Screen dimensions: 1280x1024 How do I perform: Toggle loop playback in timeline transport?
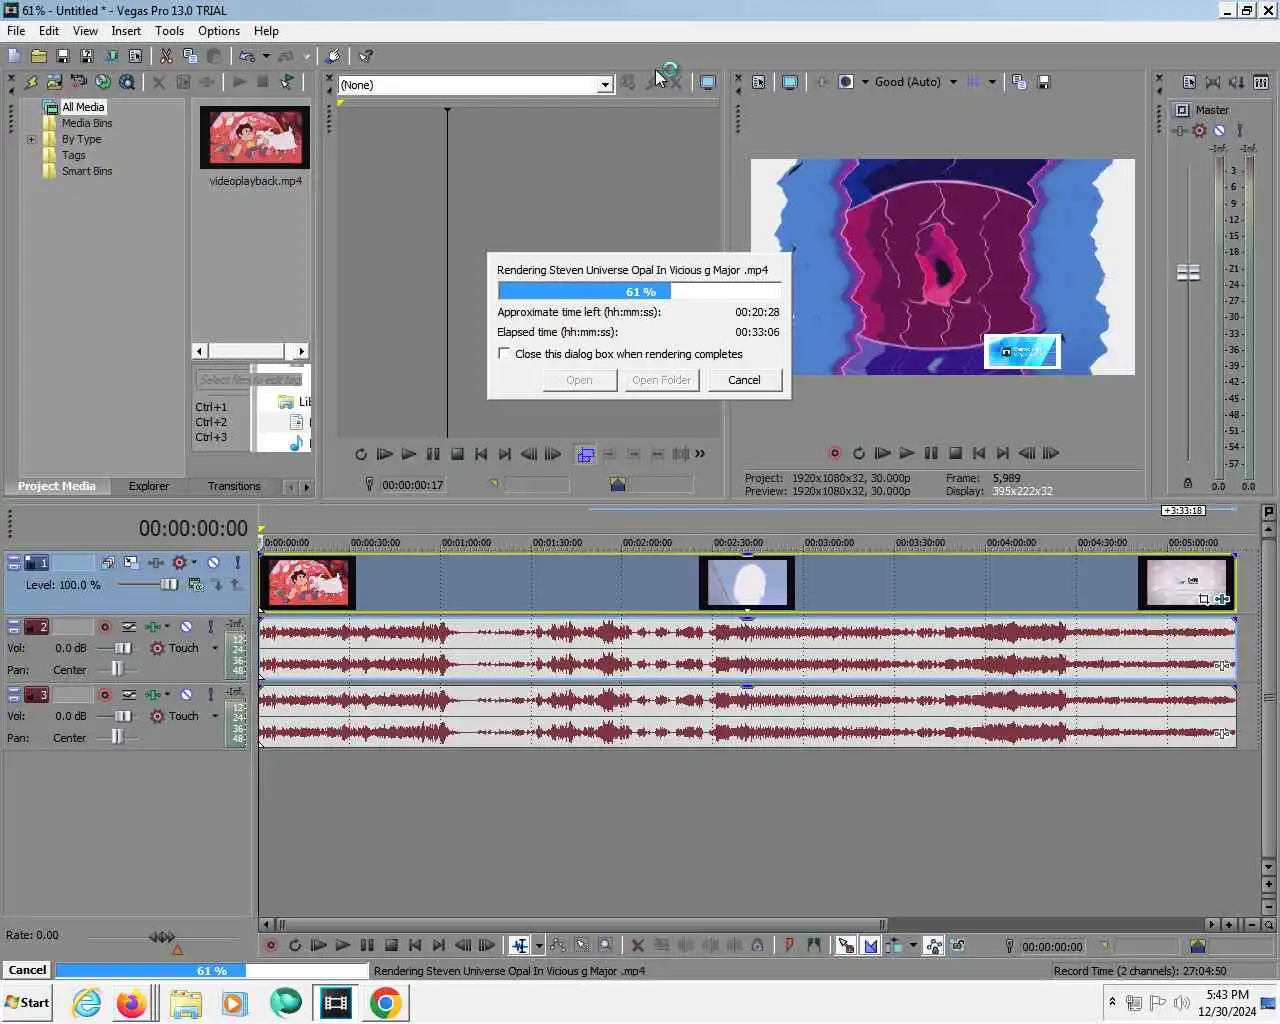tap(295, 945)
